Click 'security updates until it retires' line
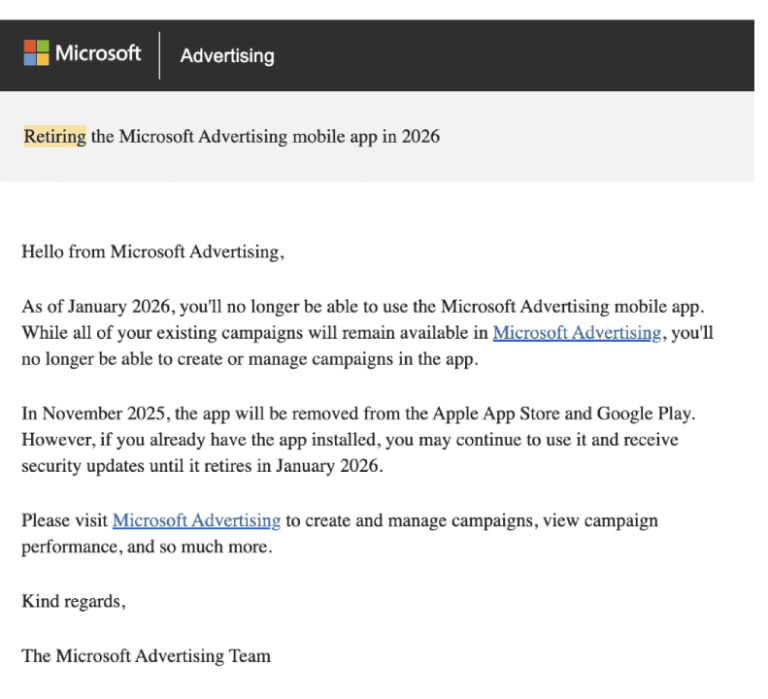 pyautogui.click(x=202, y=465)
